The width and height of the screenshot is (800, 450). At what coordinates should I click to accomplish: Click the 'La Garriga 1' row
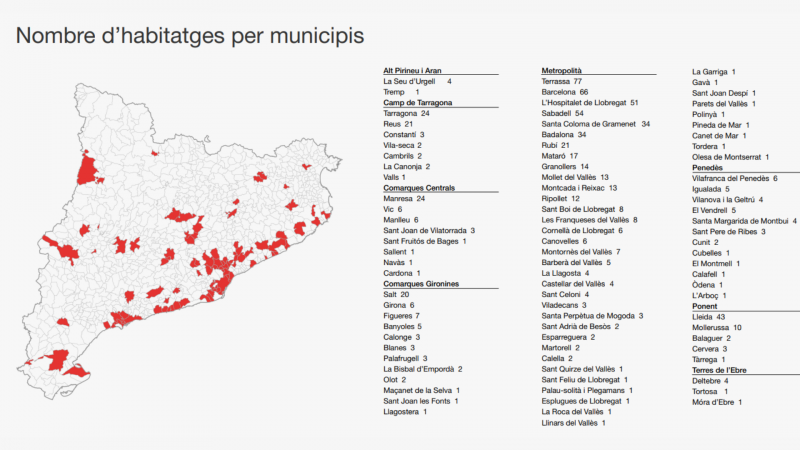pos(714,72)
